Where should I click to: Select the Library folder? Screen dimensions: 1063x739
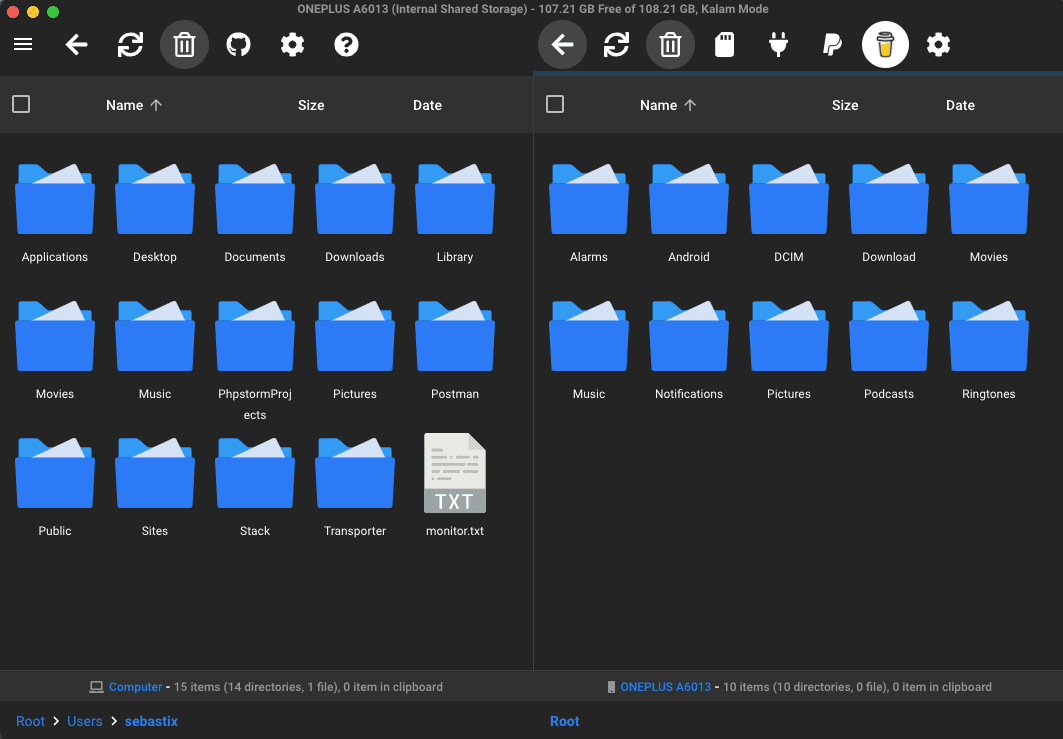[455, 214]
